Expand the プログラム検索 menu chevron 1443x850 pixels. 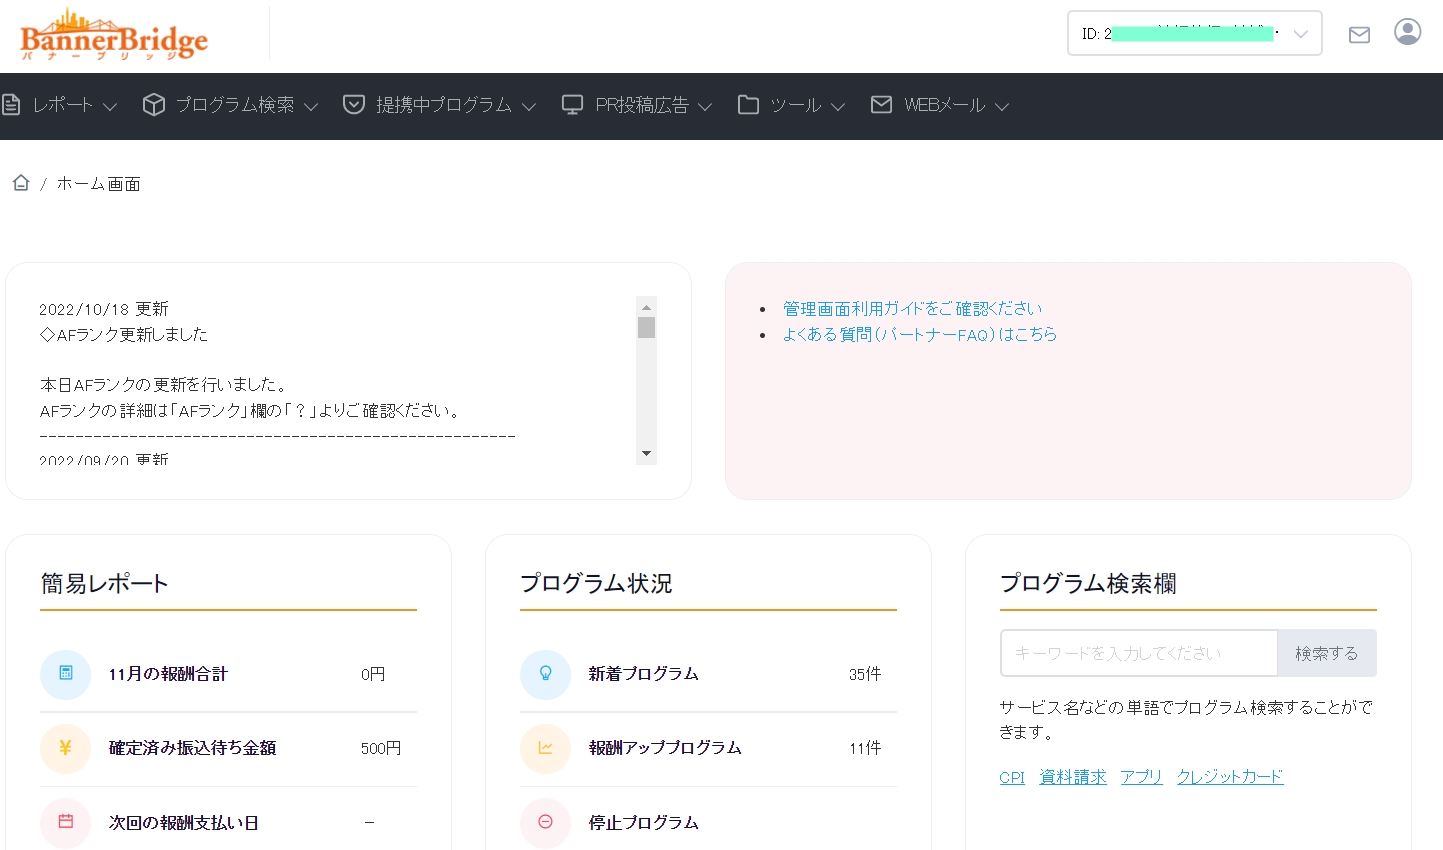[x=311, y=106]
